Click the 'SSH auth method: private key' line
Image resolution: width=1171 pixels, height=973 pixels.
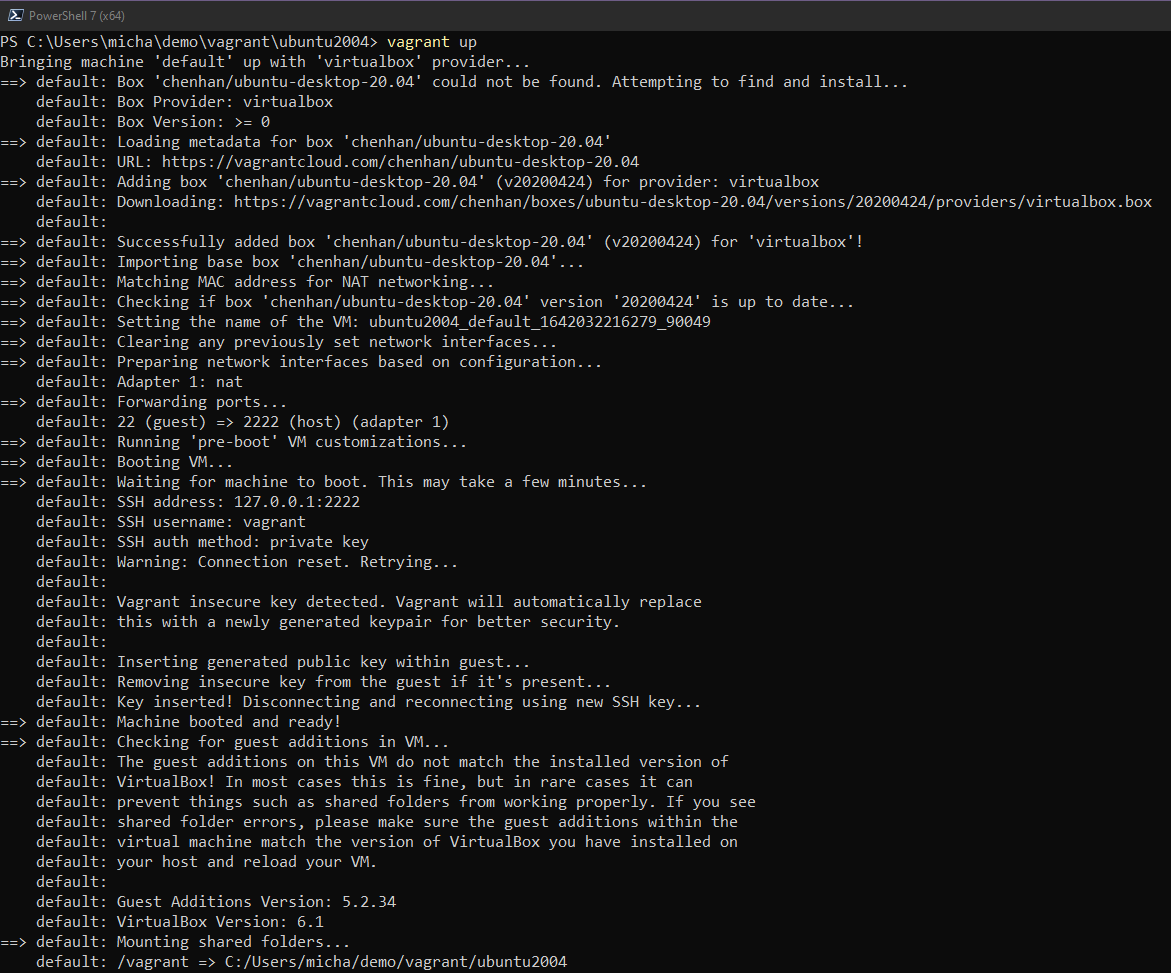click(243, 542)
